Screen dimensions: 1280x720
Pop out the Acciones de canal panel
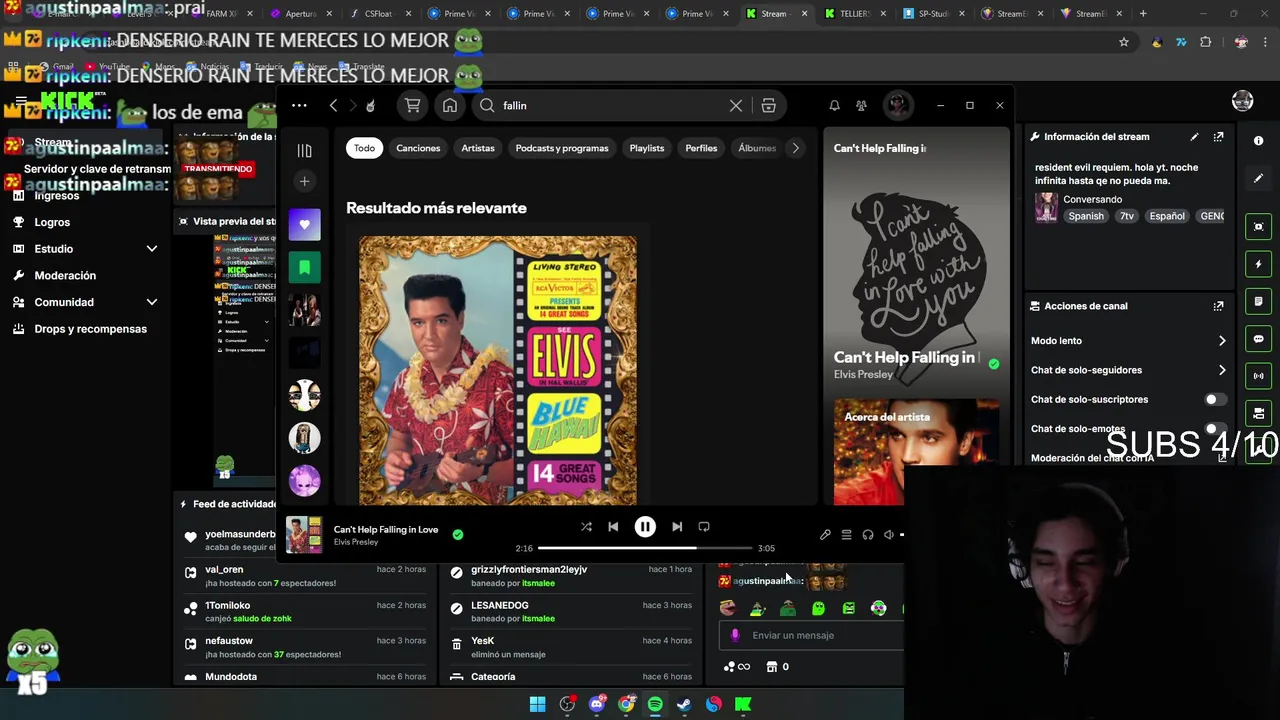click(x=1218, y=306)
